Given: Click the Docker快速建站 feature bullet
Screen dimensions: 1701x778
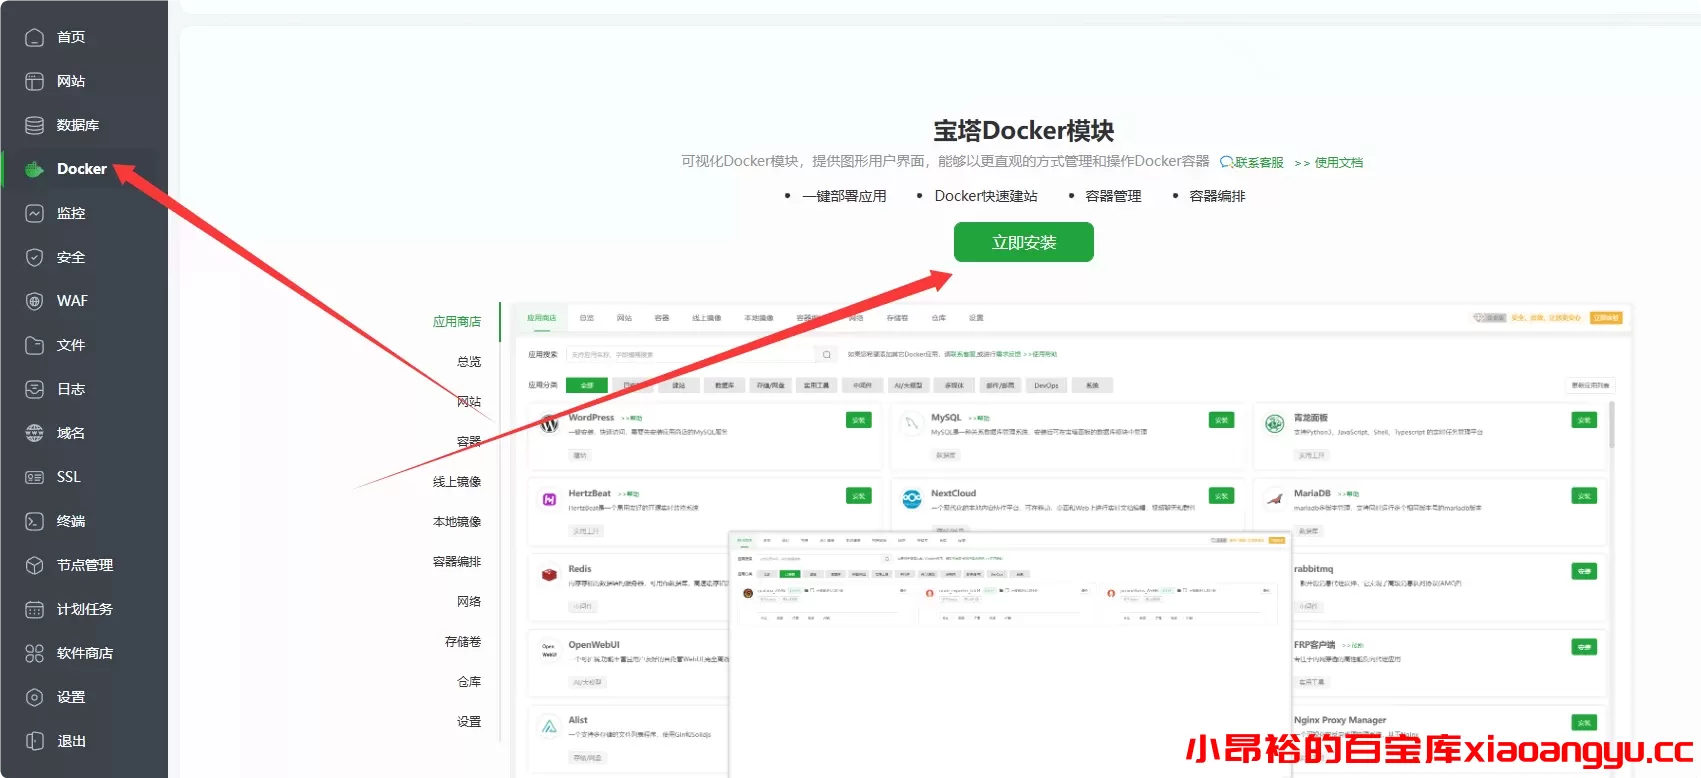Looking at the screenshot, I should pos(986,196).
